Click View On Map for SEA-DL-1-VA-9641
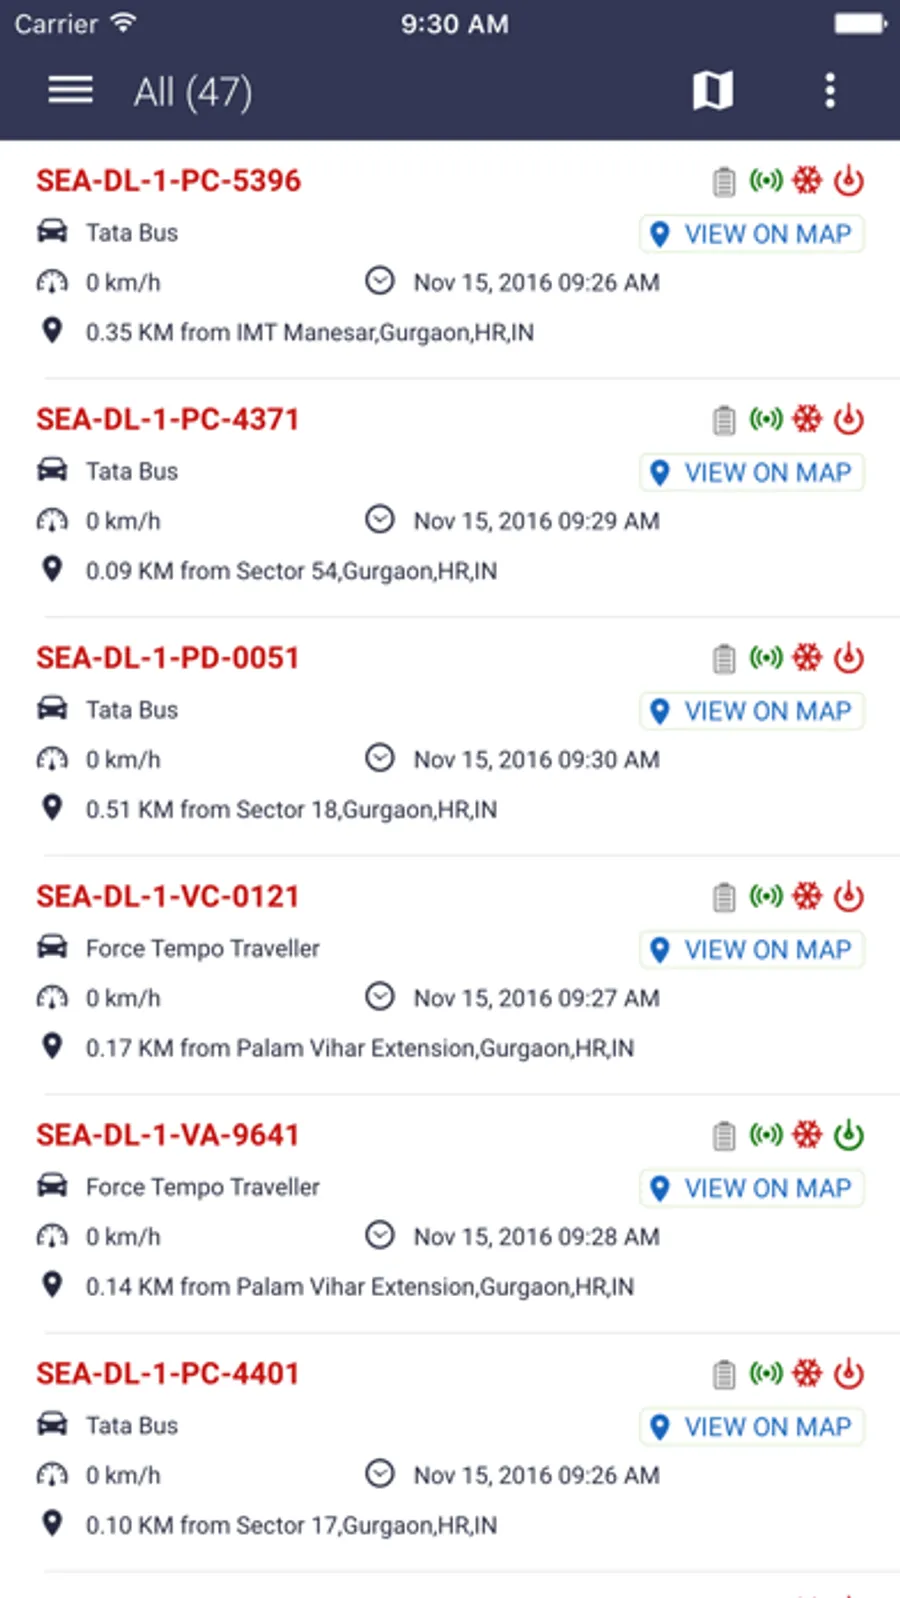The height and width of the screenshot is (1598, 900). [x=752, y=1188]
